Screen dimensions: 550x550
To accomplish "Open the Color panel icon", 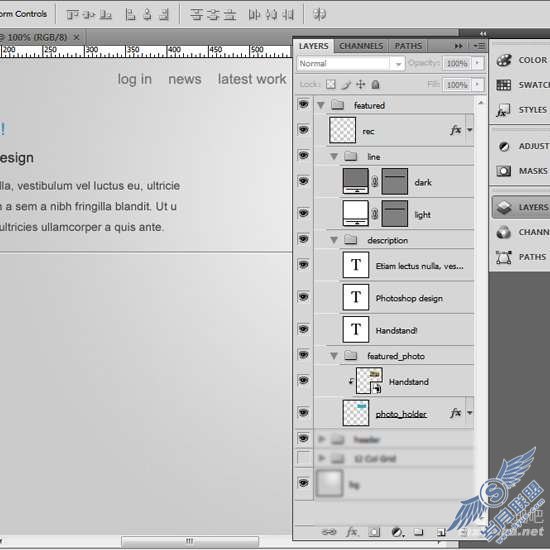I will (504, 60).
